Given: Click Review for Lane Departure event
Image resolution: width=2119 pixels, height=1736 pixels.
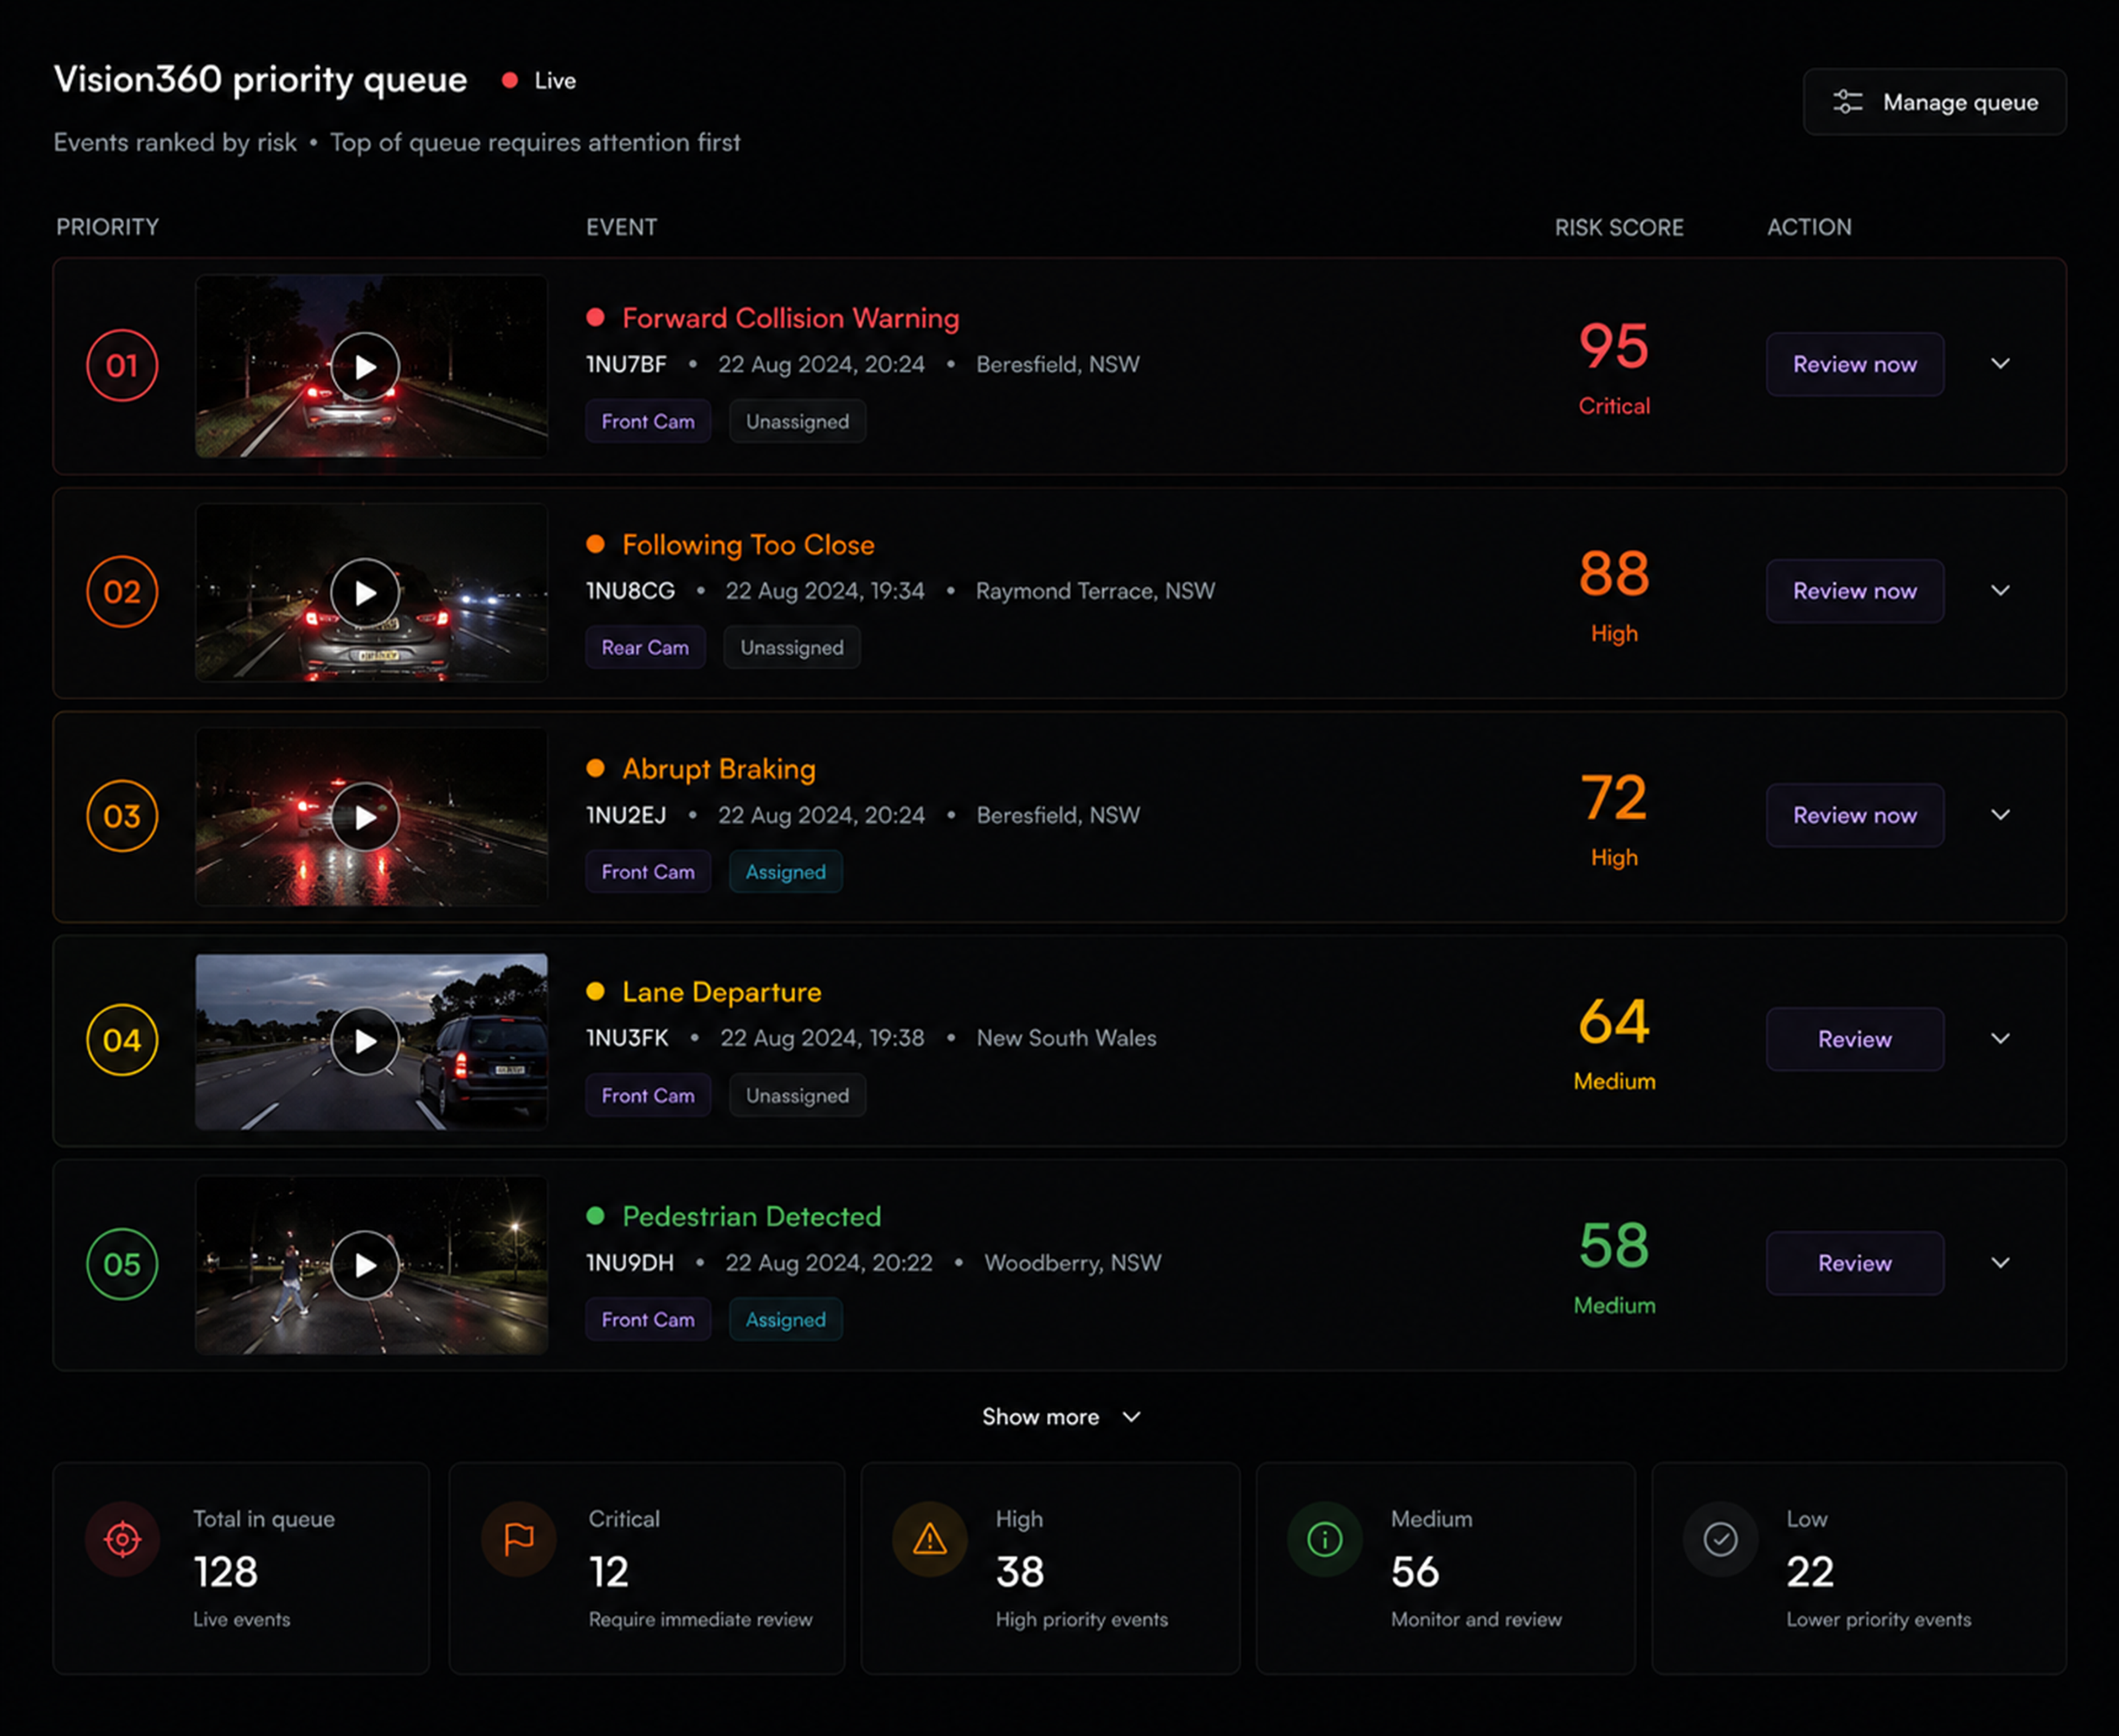Looking at the screenshot, I should [x=1855, y=1039].
